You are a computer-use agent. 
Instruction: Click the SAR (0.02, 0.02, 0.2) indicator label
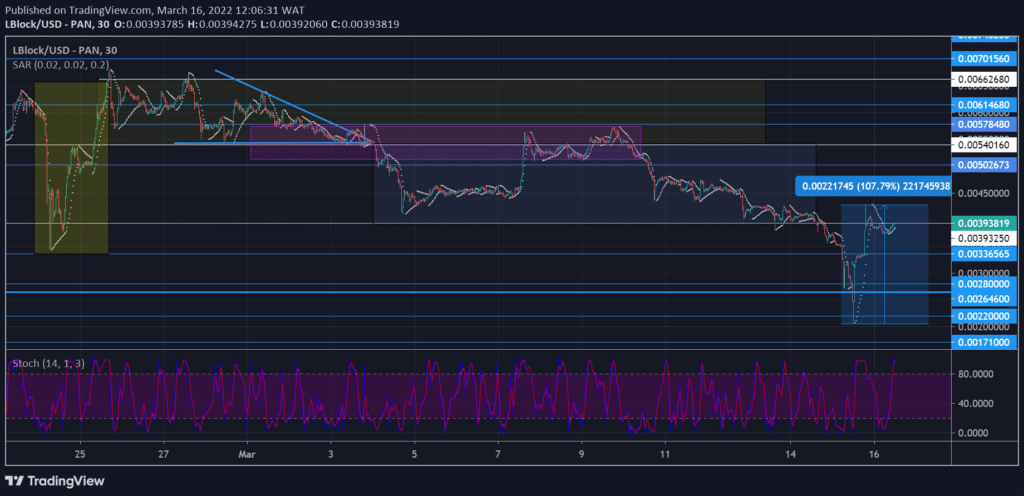pos(59,64)
